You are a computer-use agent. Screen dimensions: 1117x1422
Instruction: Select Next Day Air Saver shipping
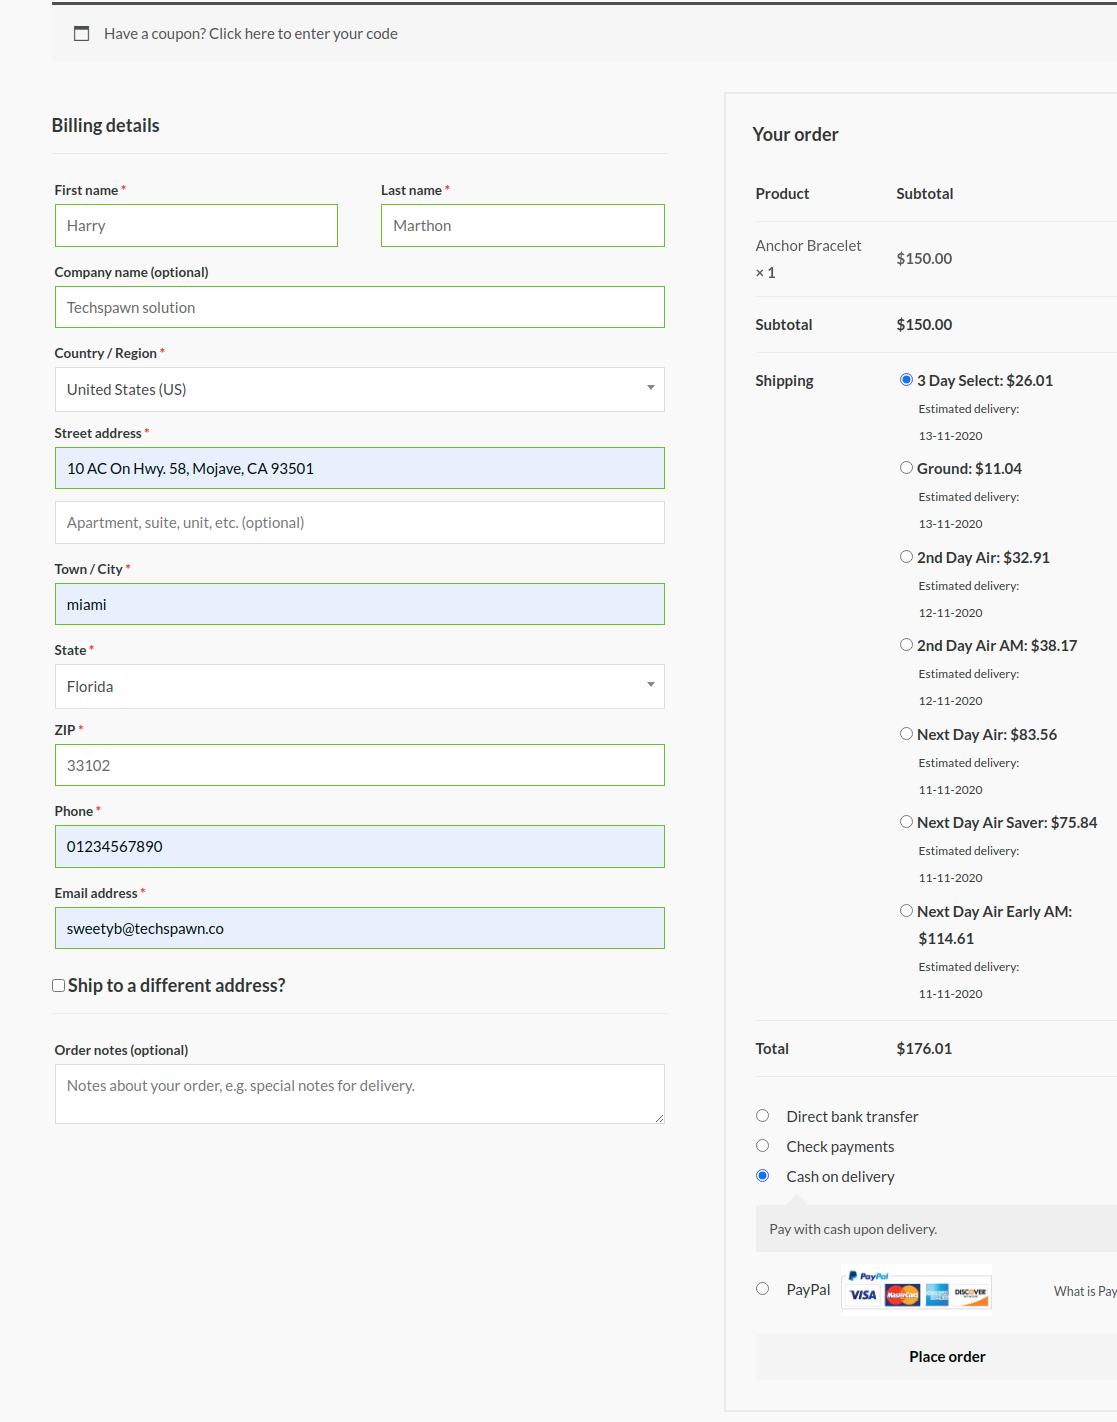(906, 822)
